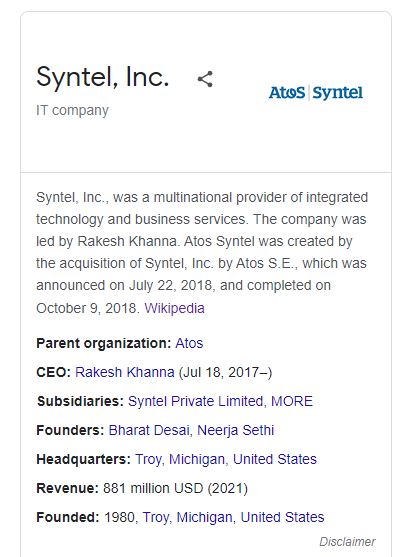Open the Rakesh Khanna CEO link

125,372
